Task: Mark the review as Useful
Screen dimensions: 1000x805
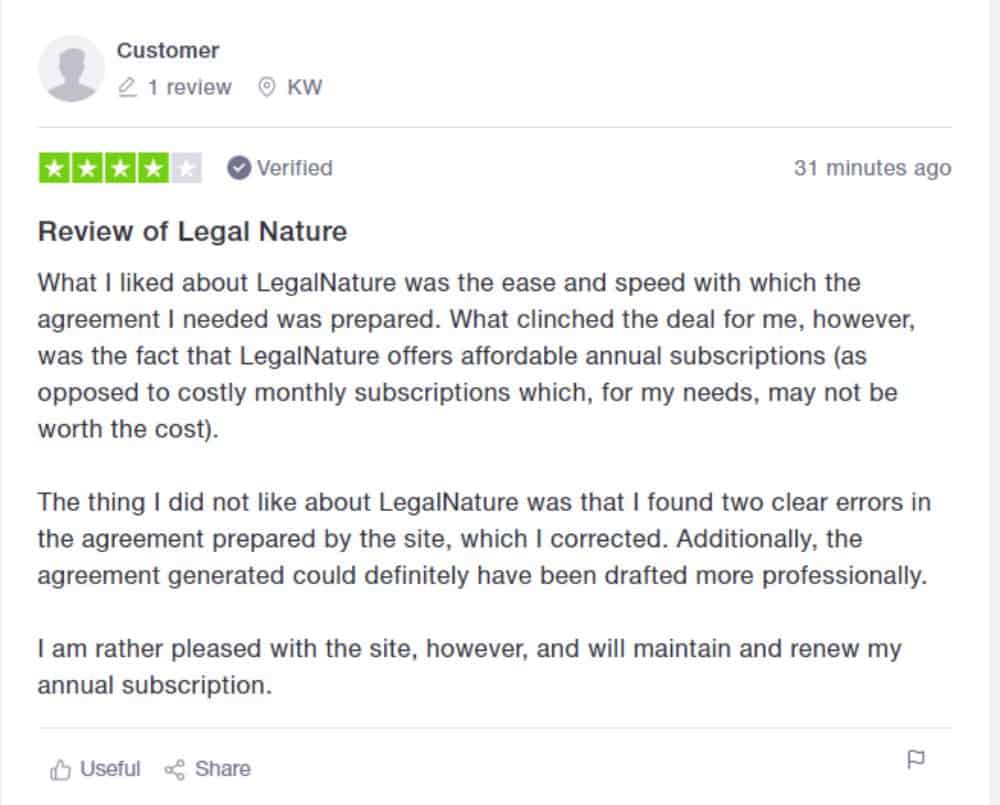Action: [95, 769]
